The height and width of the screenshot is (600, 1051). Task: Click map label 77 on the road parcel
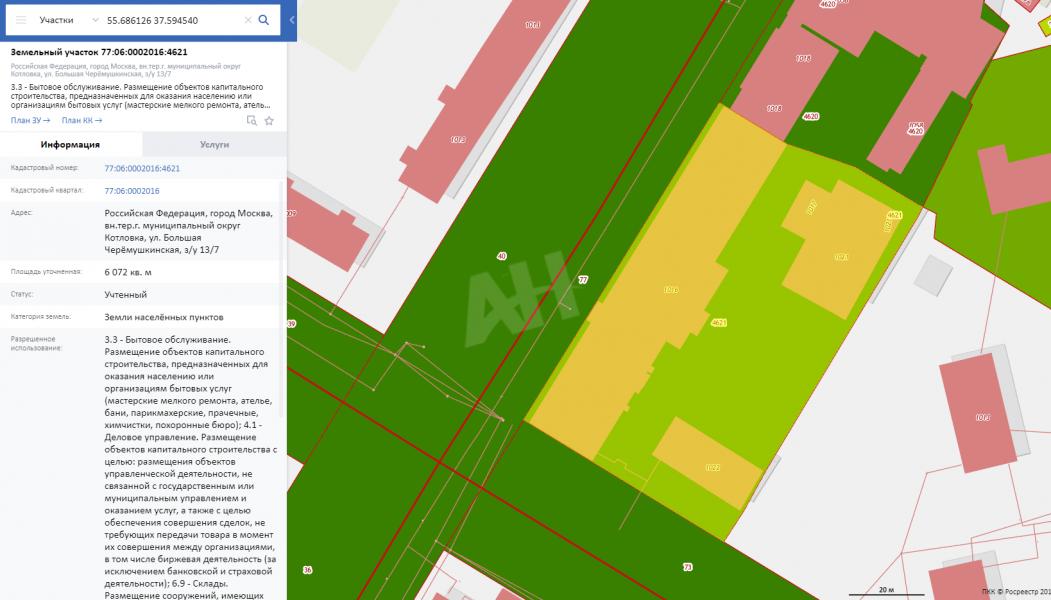point(583,280)
